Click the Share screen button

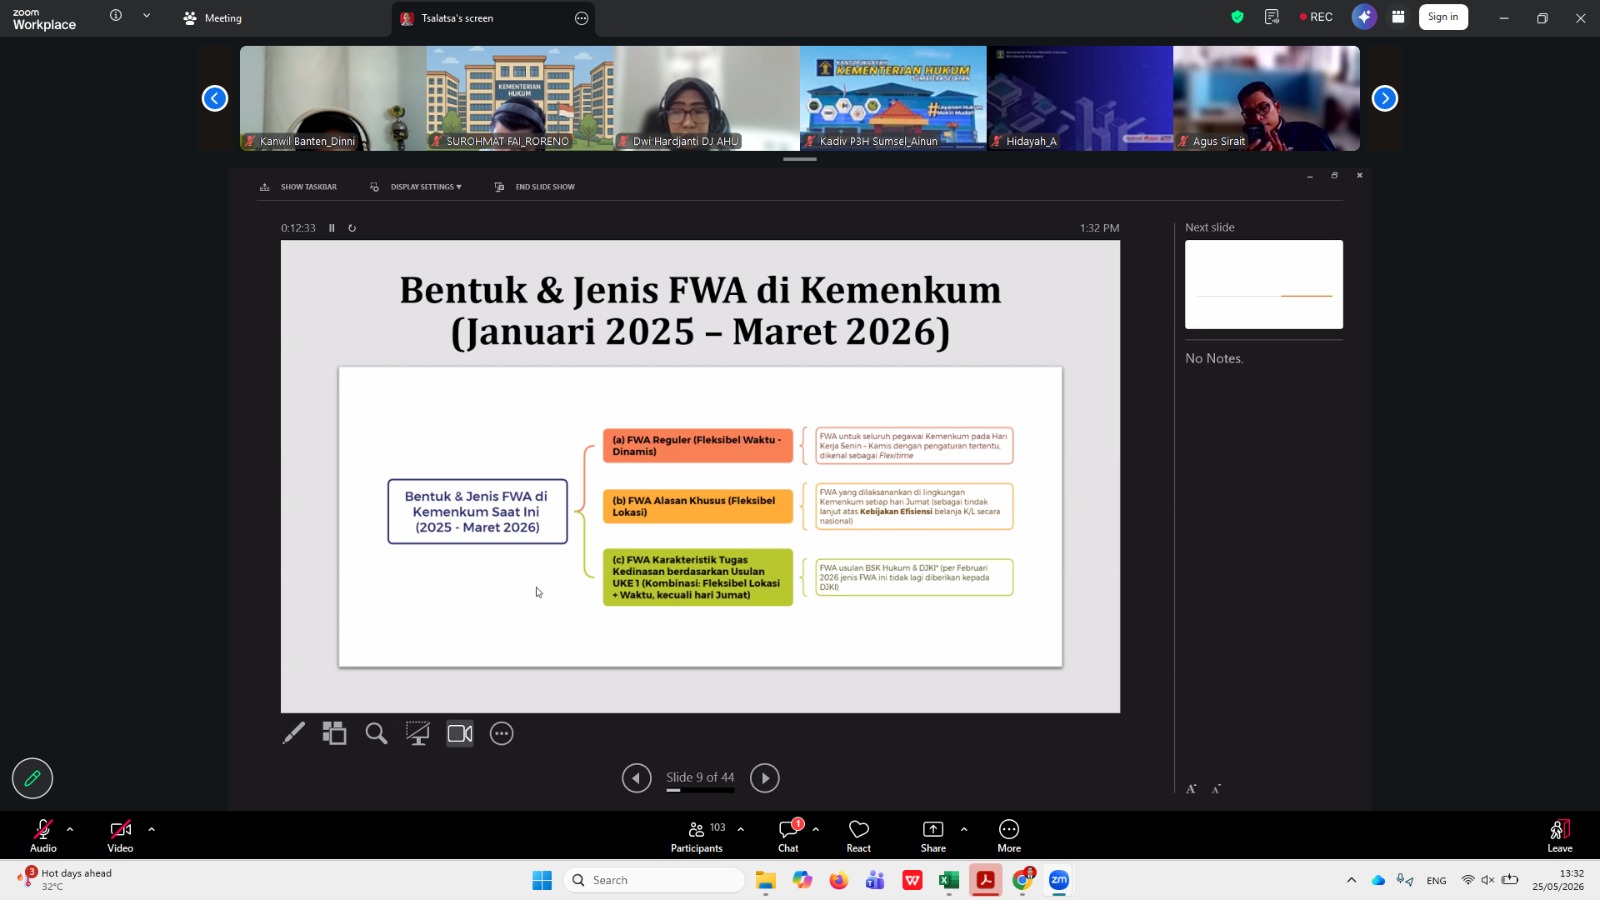(x=933, y=835)
